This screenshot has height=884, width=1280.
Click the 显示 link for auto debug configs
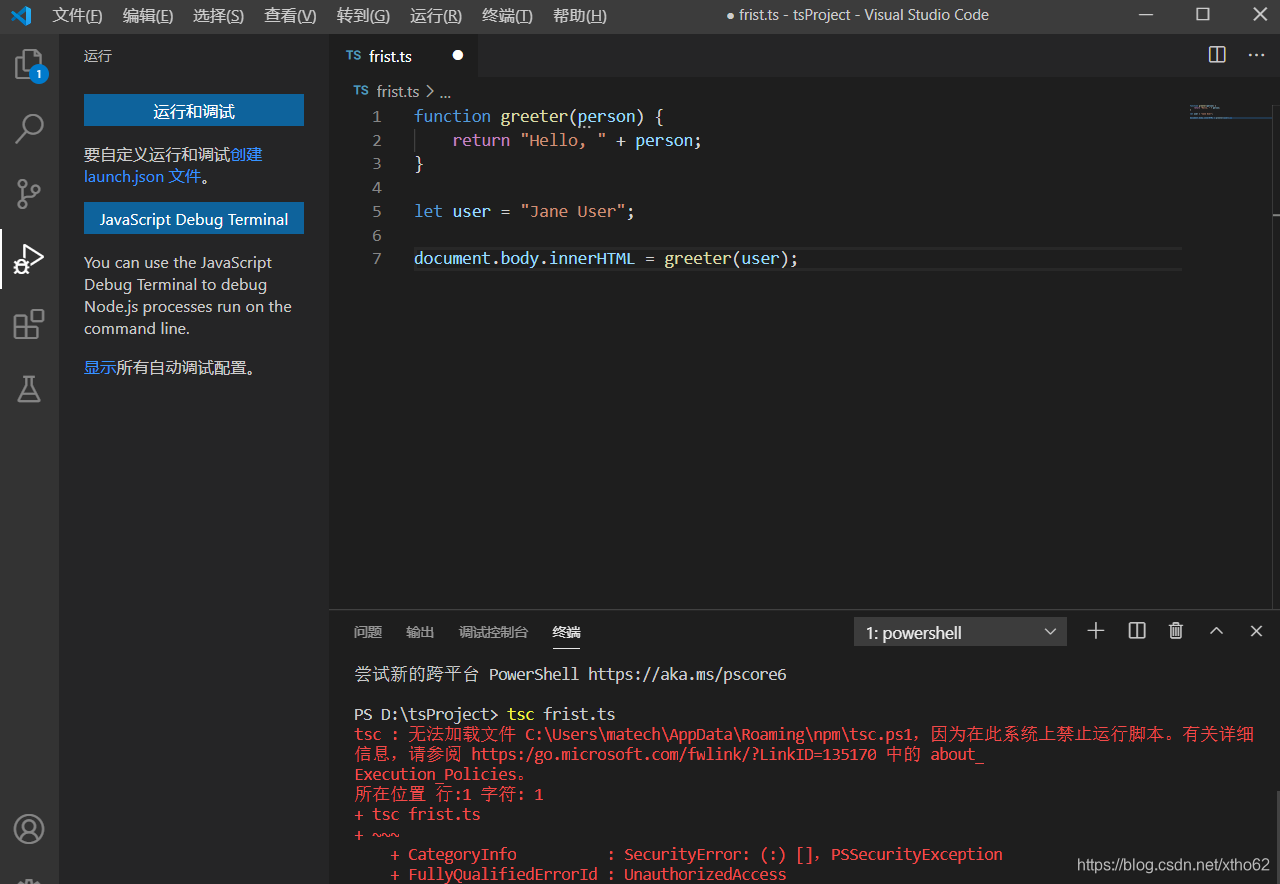pos(100,367)
